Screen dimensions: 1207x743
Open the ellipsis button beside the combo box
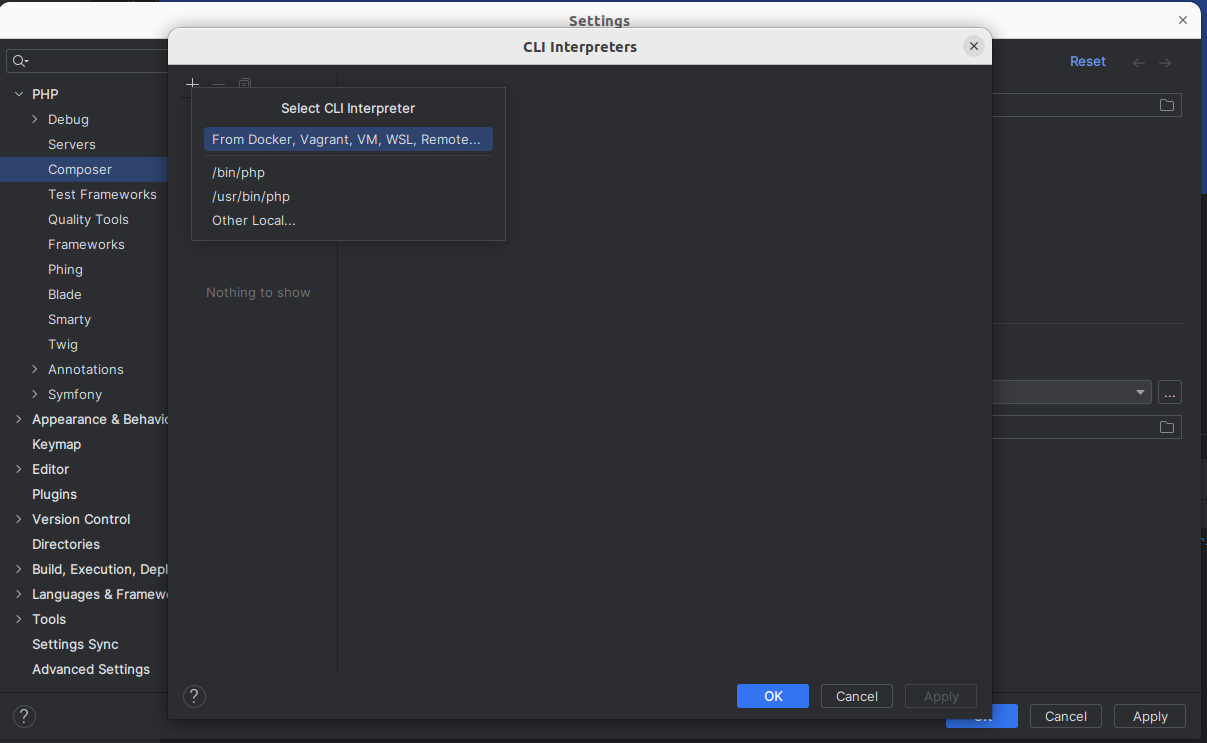click(1170, 393)
